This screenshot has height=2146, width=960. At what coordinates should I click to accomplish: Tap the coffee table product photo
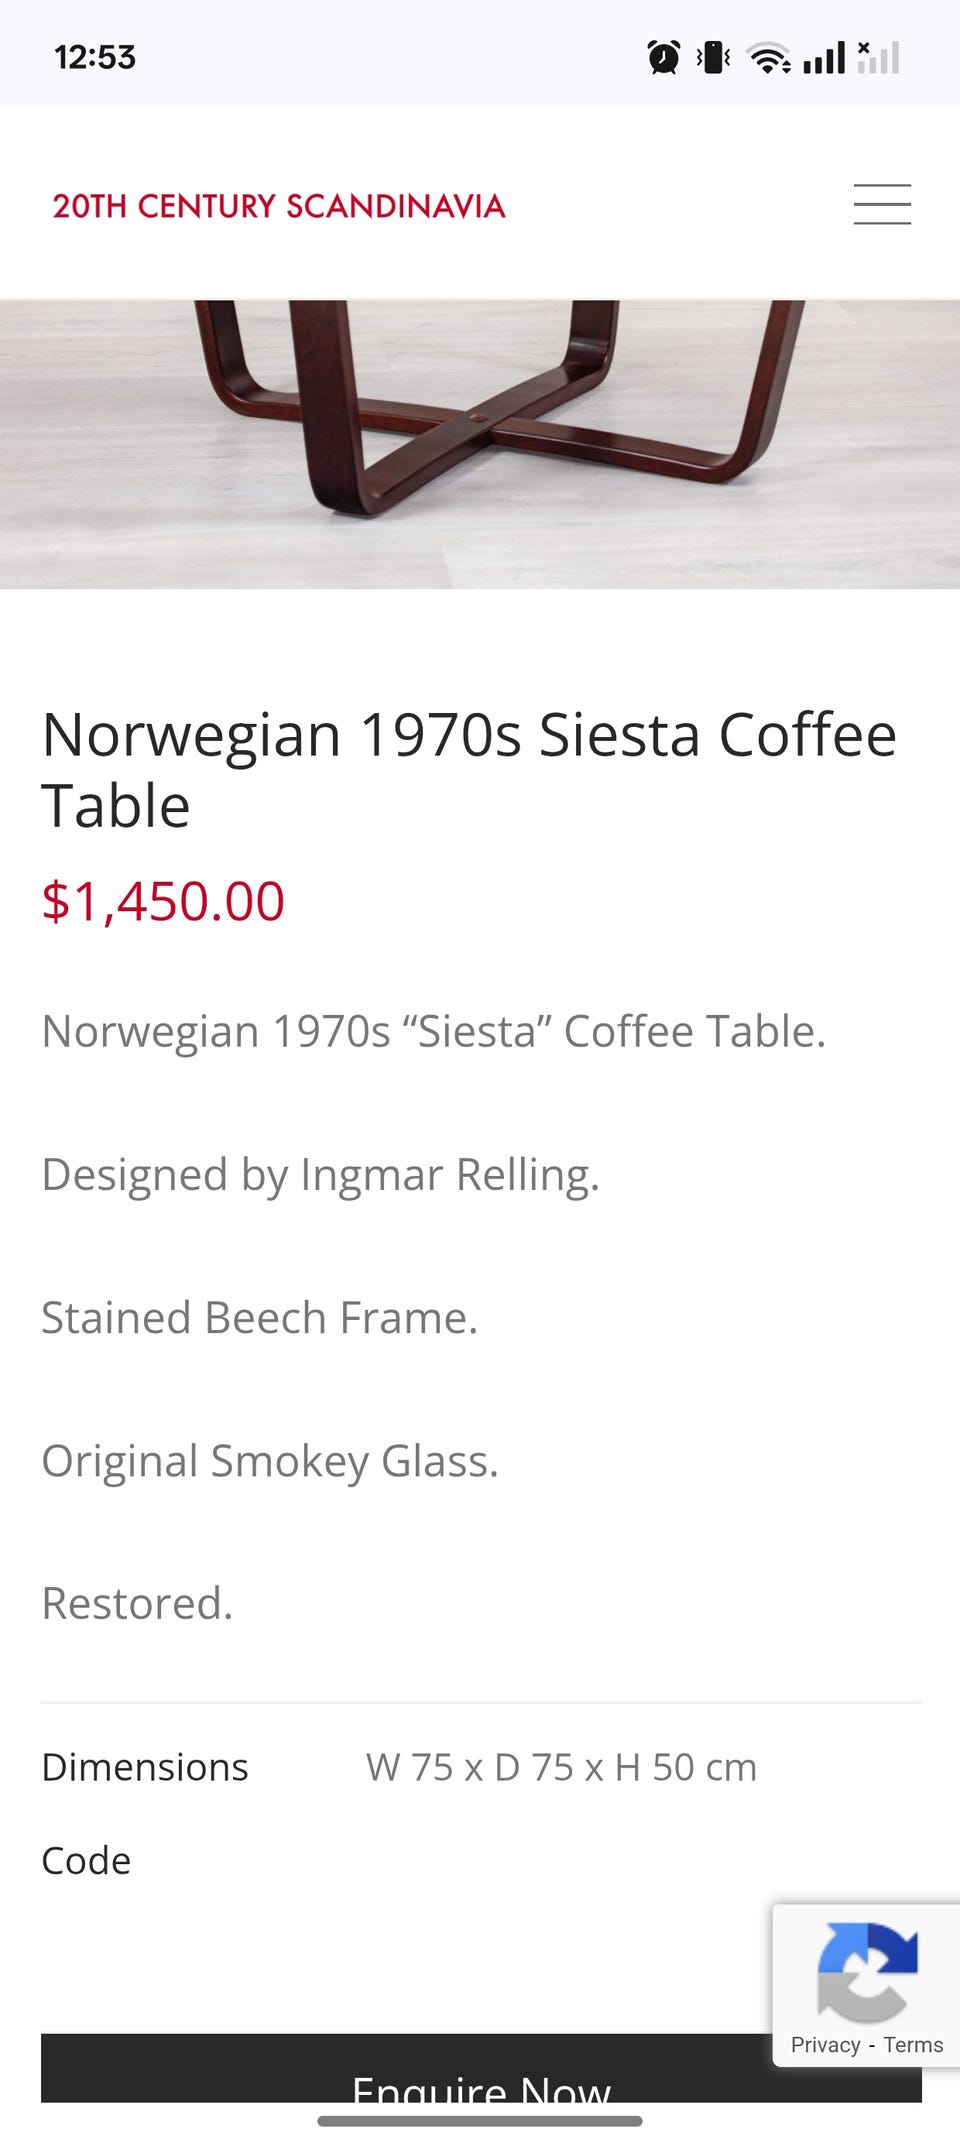[x=480, y=444]
